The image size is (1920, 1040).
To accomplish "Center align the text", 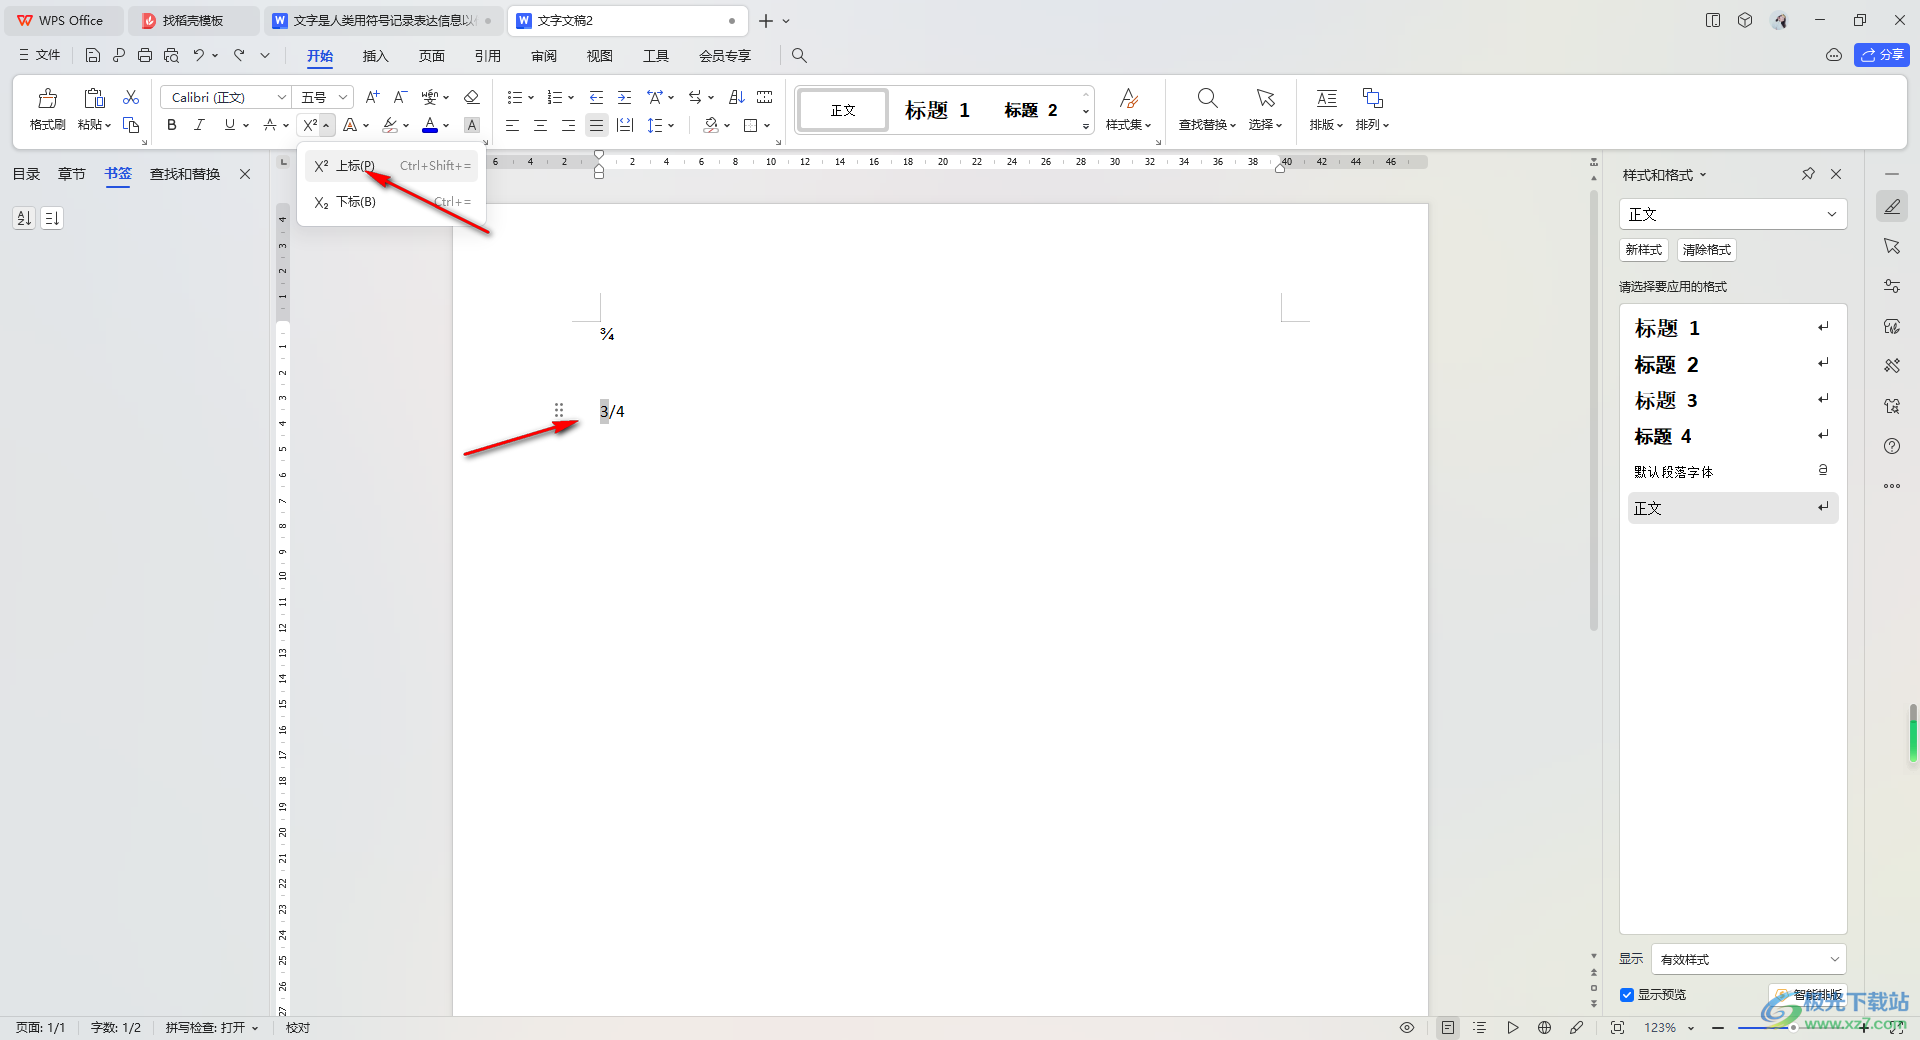I will 540,125.
